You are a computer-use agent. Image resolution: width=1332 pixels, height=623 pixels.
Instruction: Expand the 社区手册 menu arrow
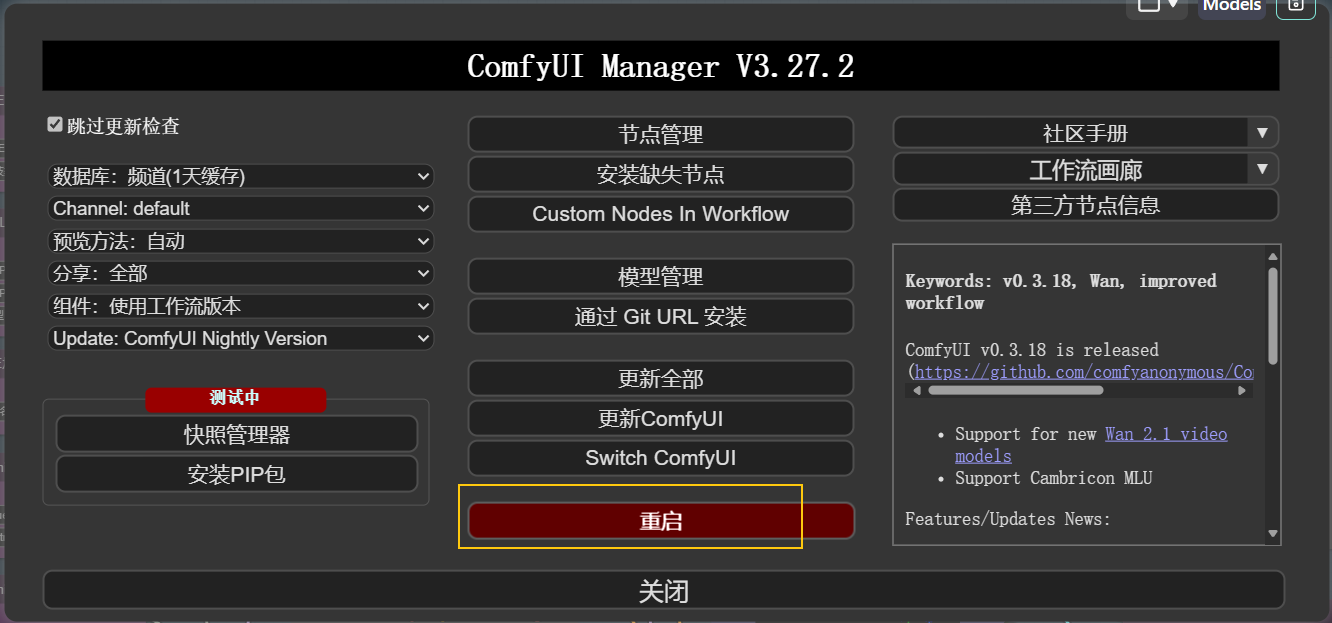(1262, 133)
